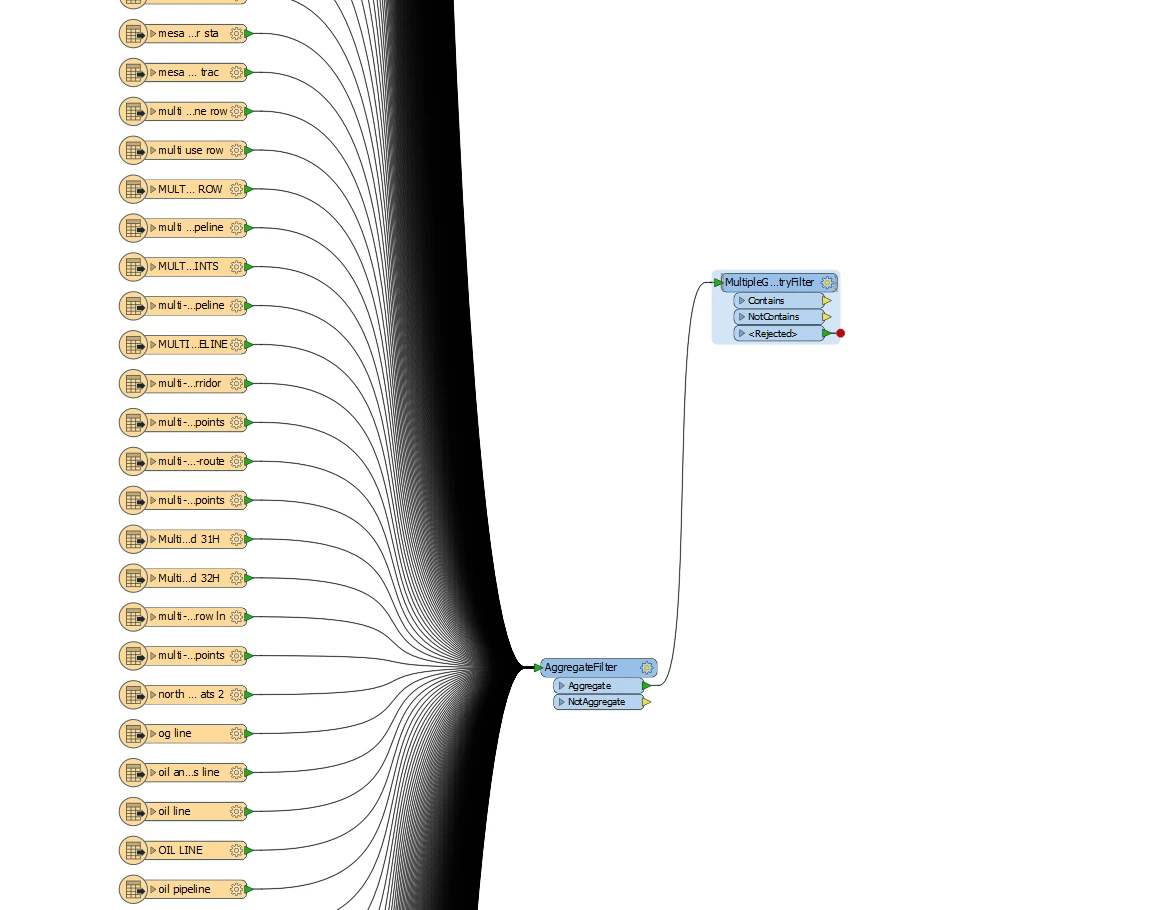This screenshot has height=910, width=1155.
Task: Click gear icon on 'mesa ...r sta' feature type
Action: pos(236,33)
